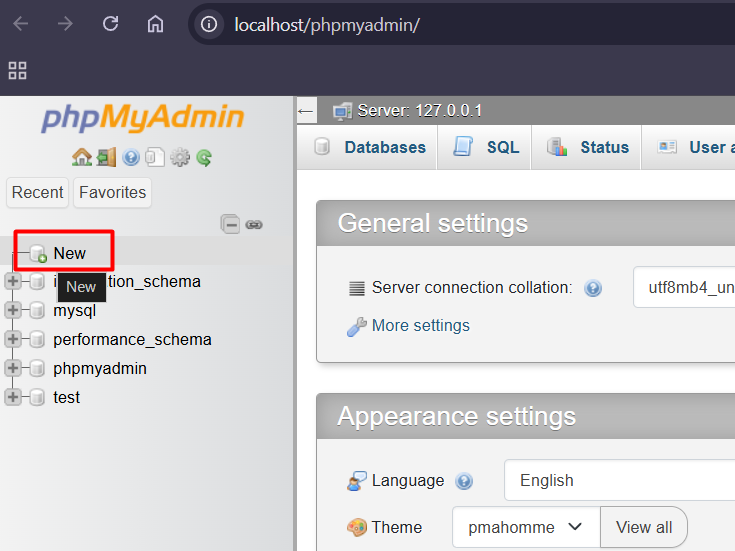This screenshot has width=735, height=551.
Task: Click help icon beside Server connection collation
Action: coord(593,288)
